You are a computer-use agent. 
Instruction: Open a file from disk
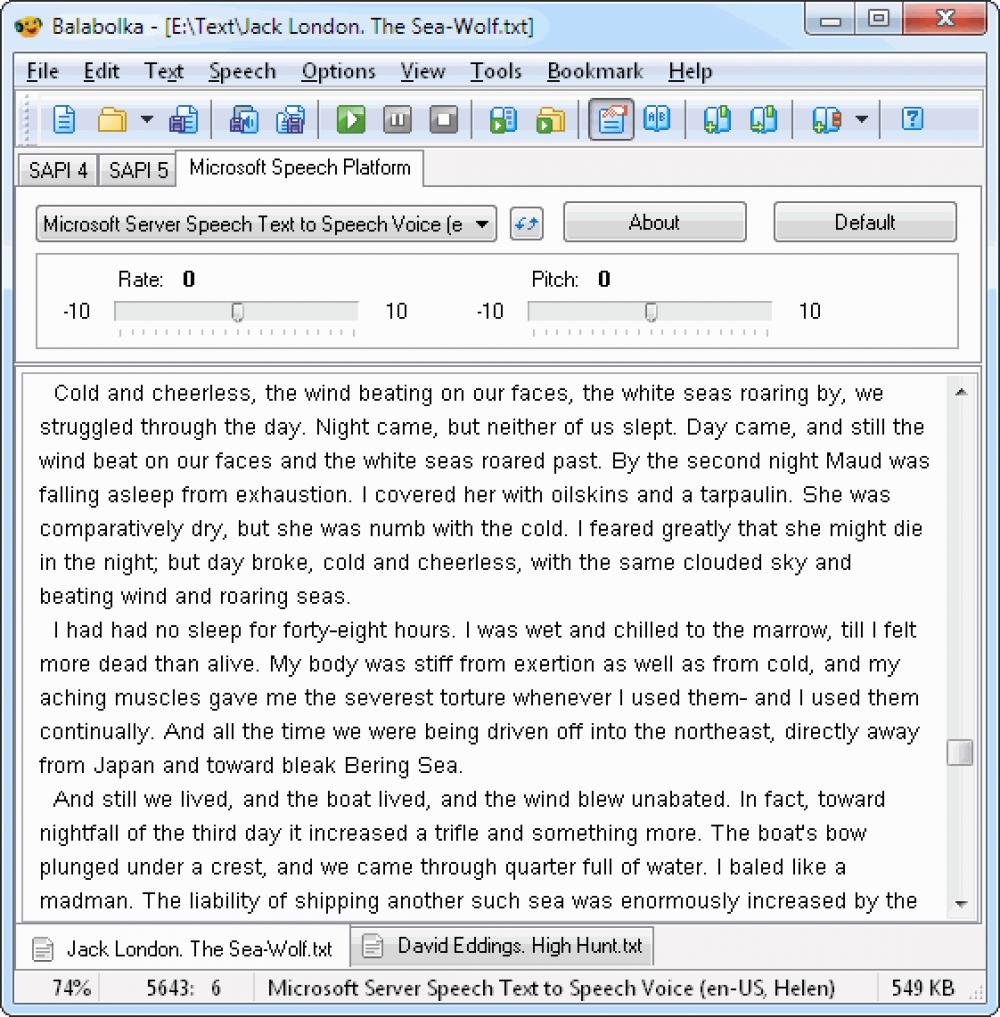(x=113, y=119)
